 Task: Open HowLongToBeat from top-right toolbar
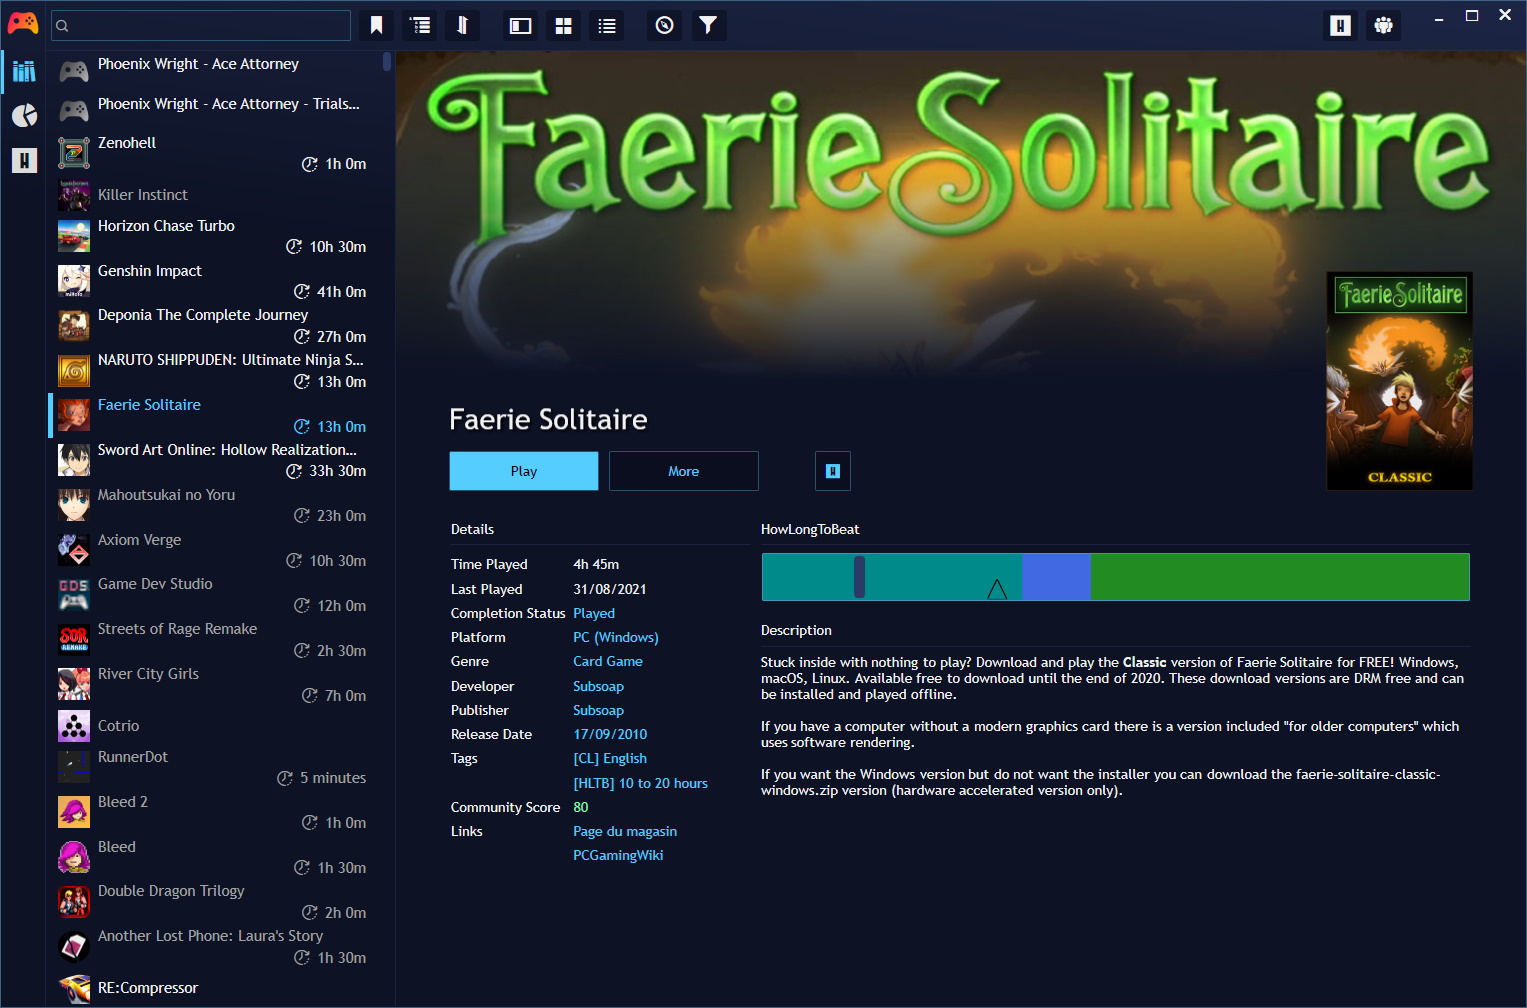(1340, 26)
